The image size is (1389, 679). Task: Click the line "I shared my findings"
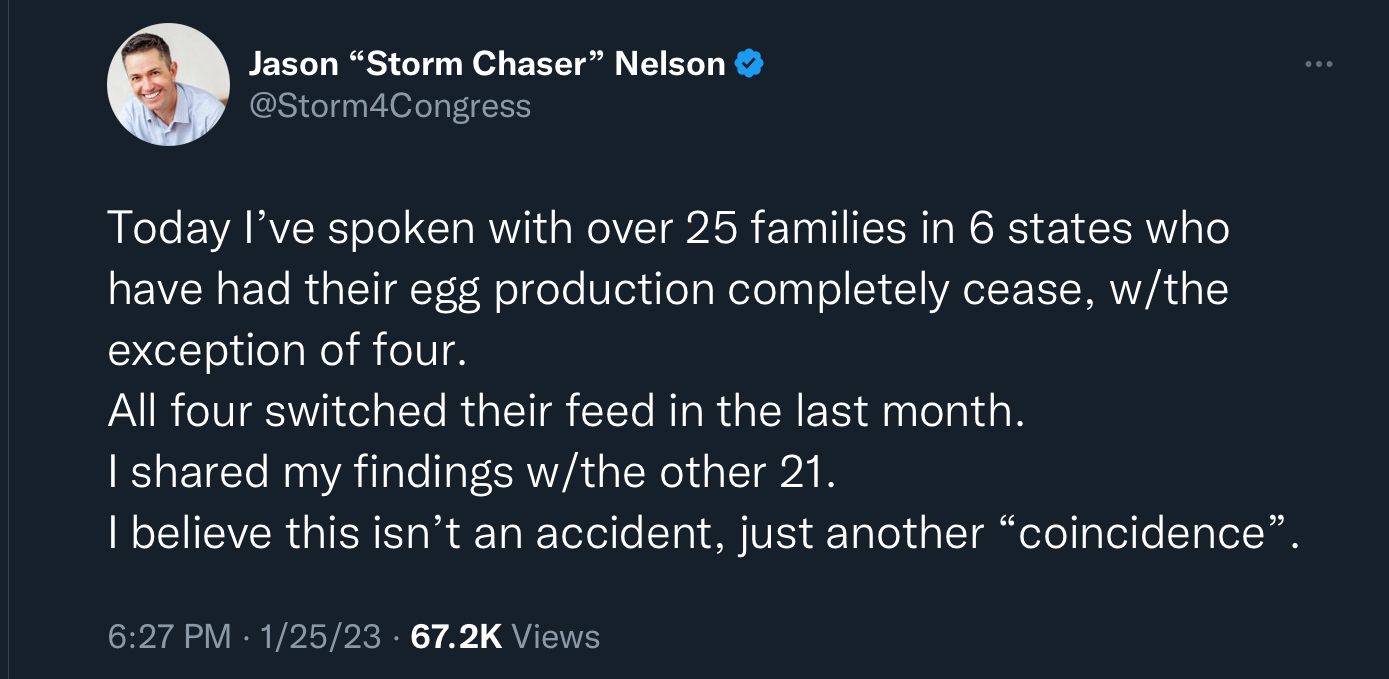470,472
